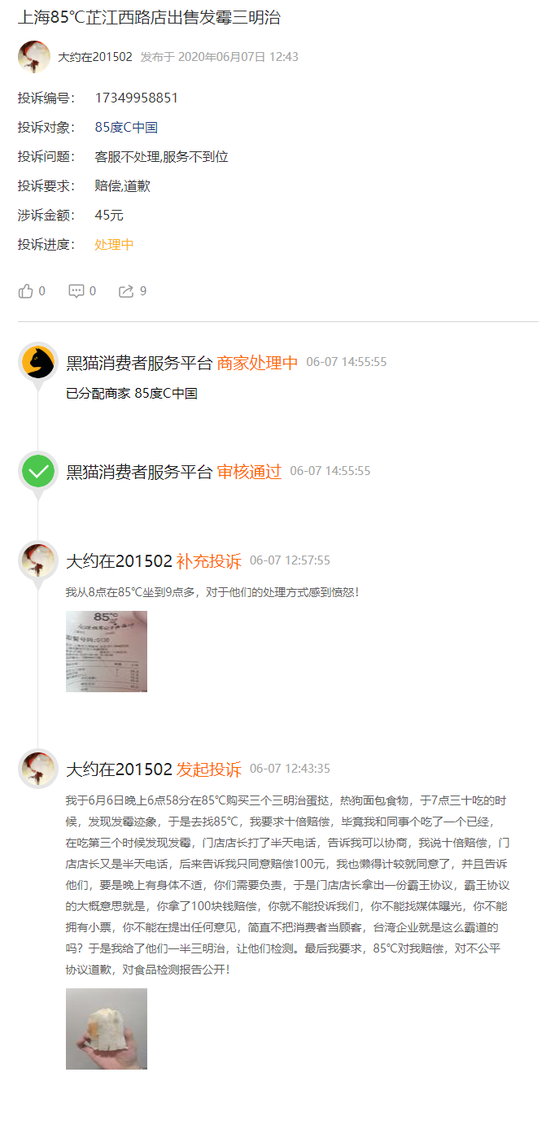Click 黑猫消费者服务平台 name in first timeline entry
The image size is (550, 1129).
pyautogui.click(x=139, y=363)
